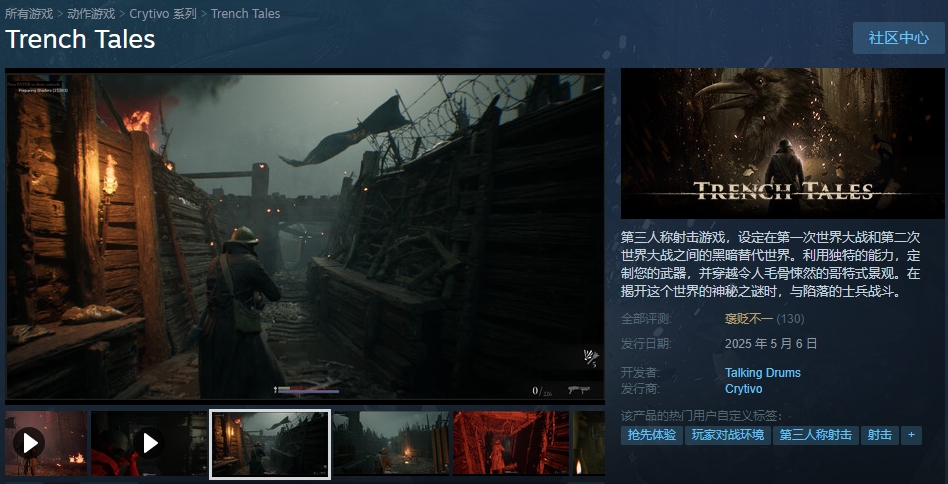
Task: Go to 动作游戏 breadcrumb
Action: [x=91, y=13]
